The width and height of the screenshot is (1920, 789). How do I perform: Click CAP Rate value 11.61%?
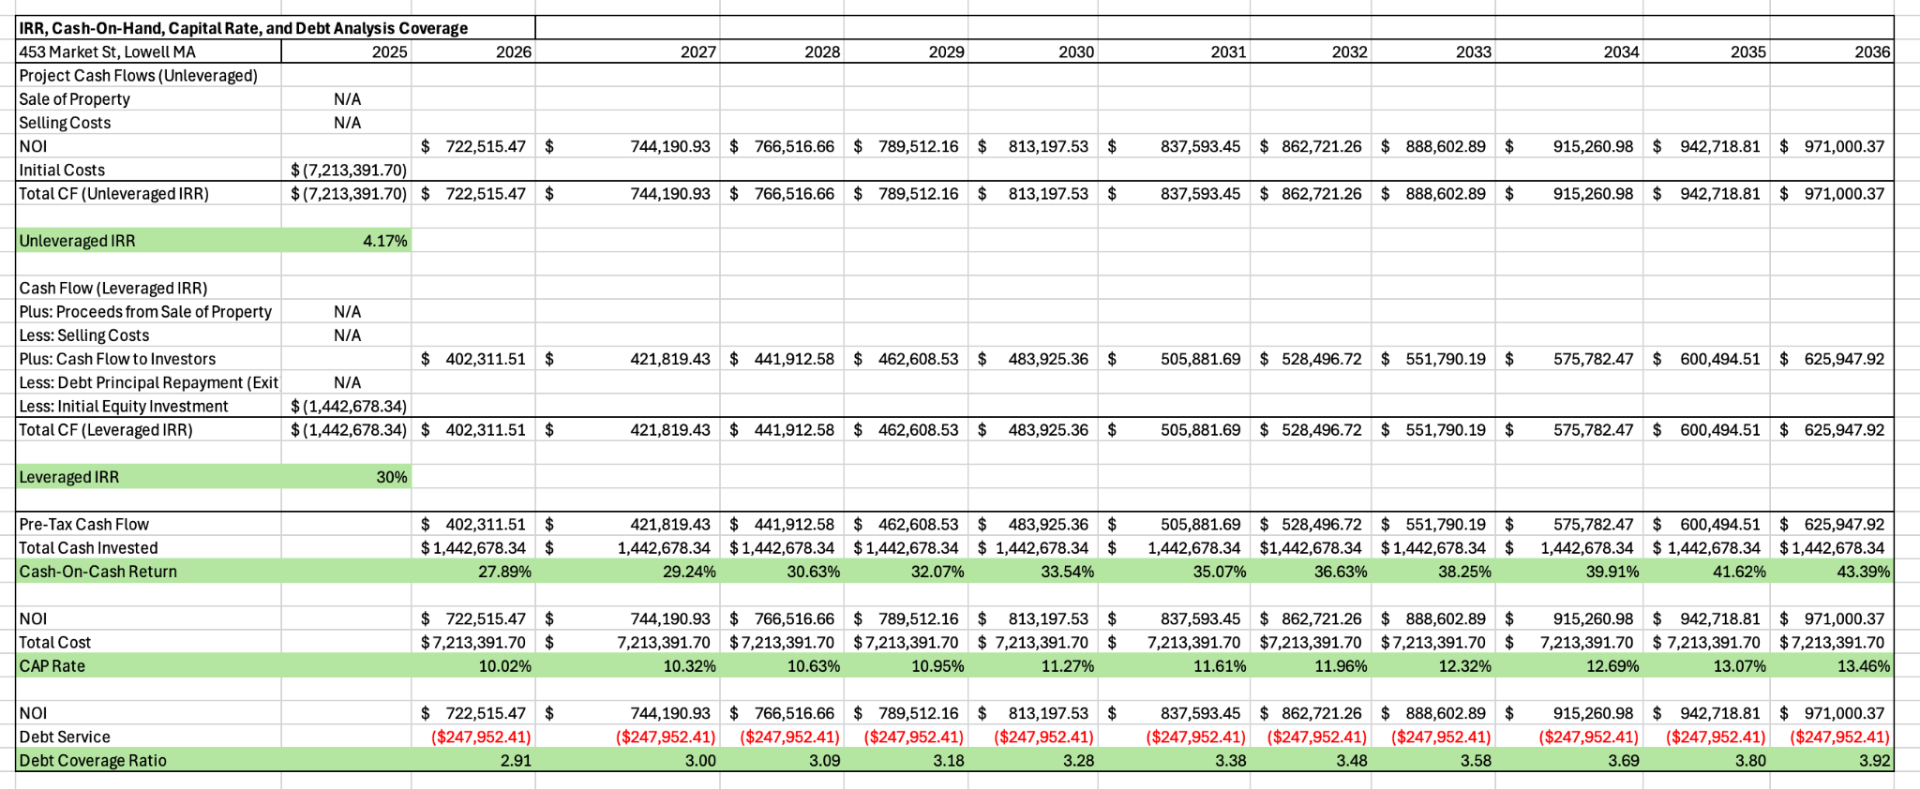tap(1175, 667)
